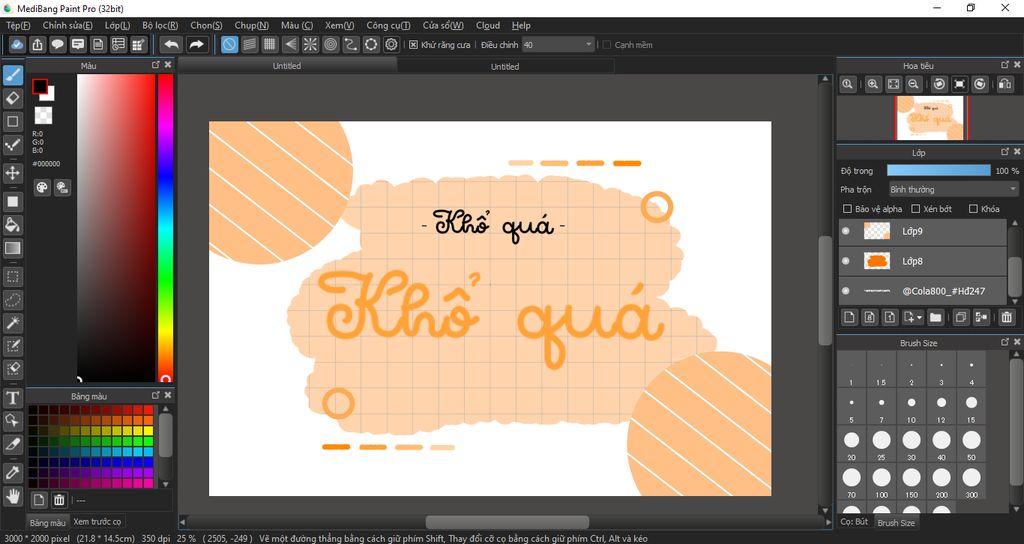Open the Help menu
The width and height of the screenshot is (1024, 544).
[x=521, y=25]
